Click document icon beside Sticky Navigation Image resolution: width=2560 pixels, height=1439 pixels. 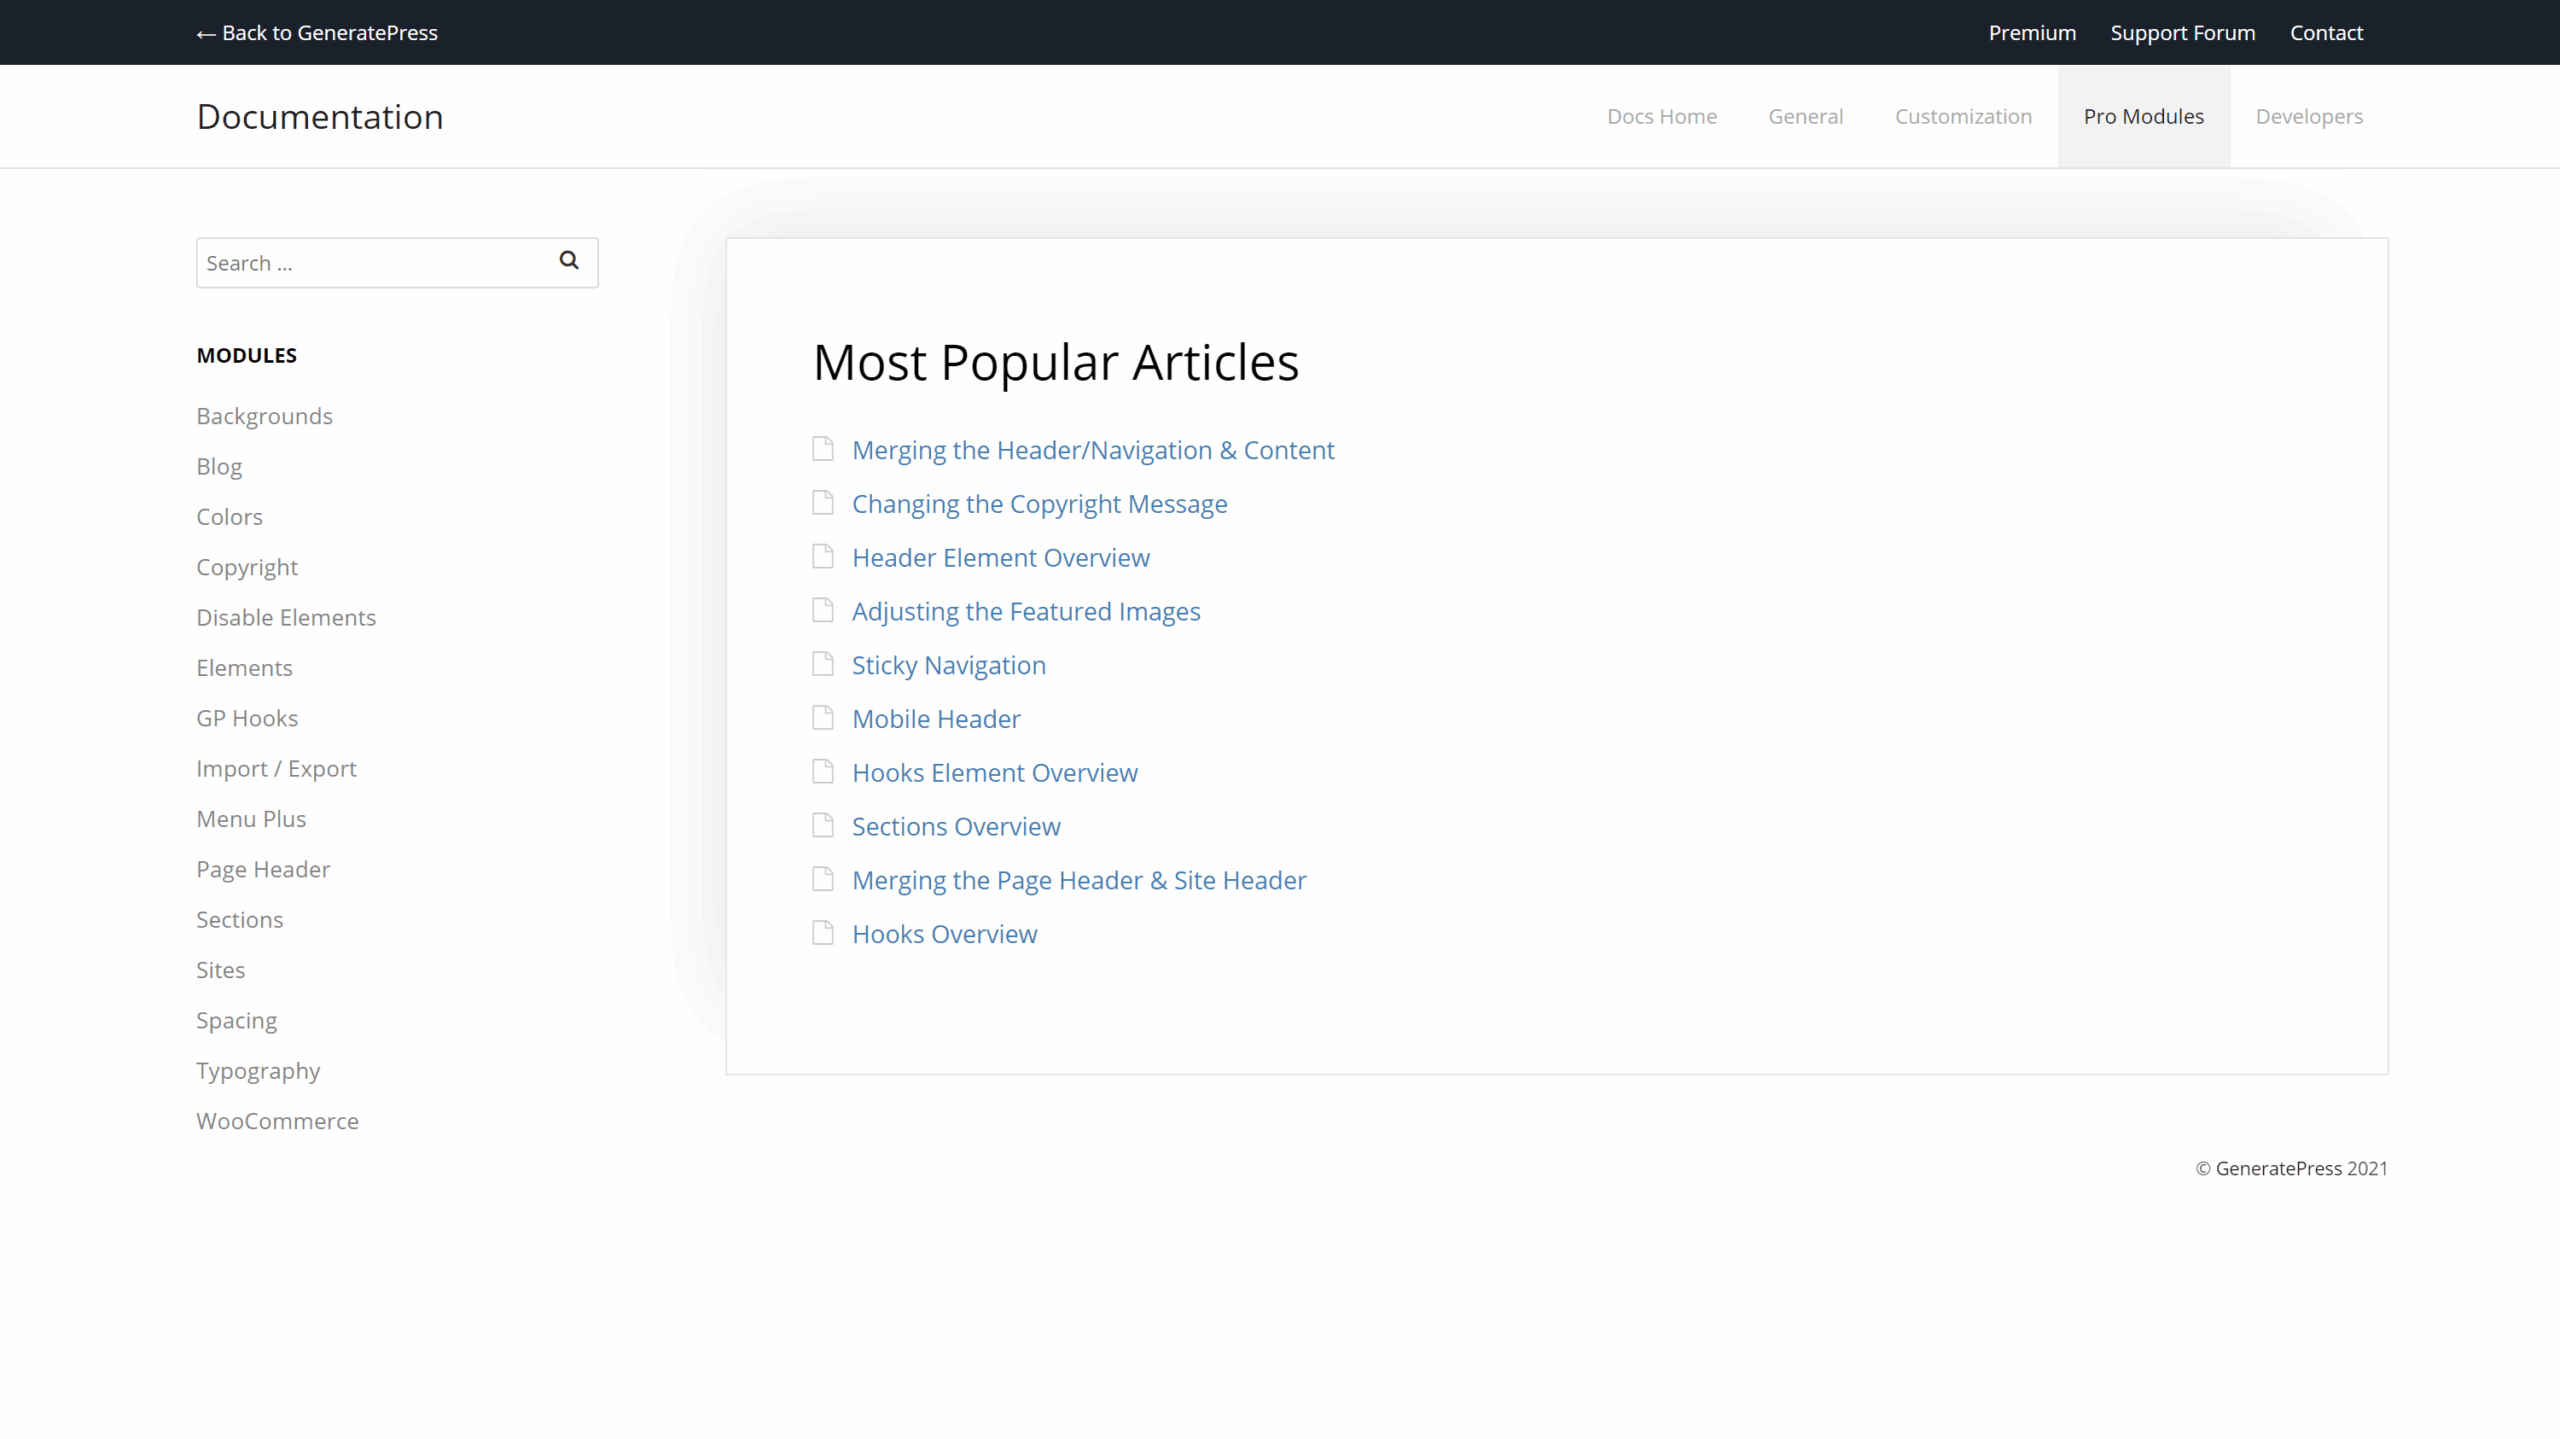click(x=823, y=664)
